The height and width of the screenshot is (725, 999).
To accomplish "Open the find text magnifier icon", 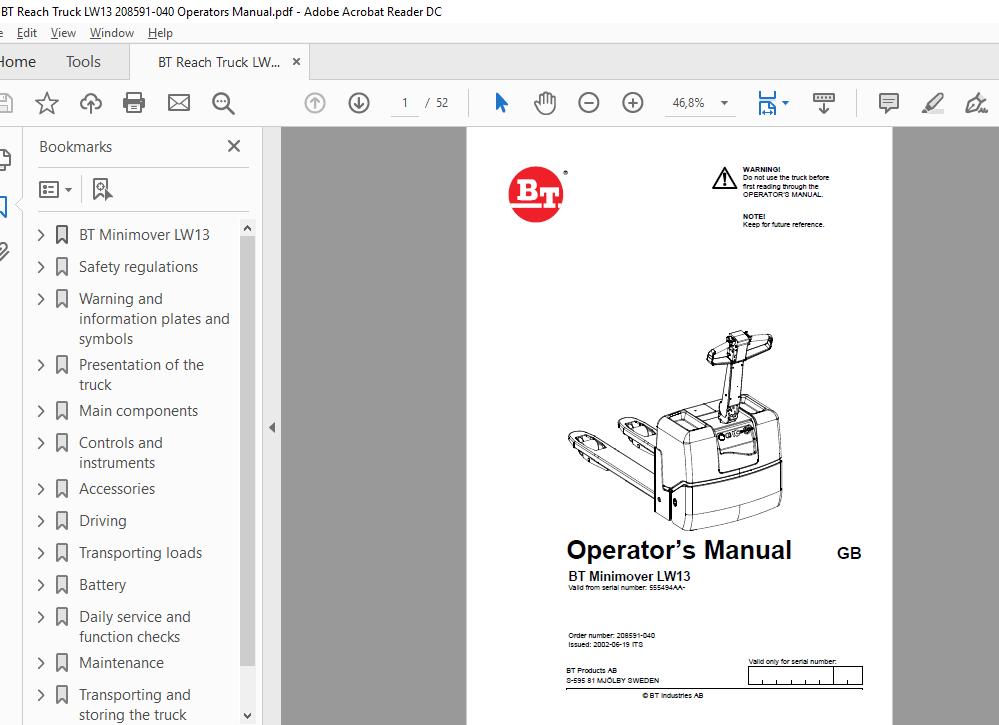I will pos(223,103).
